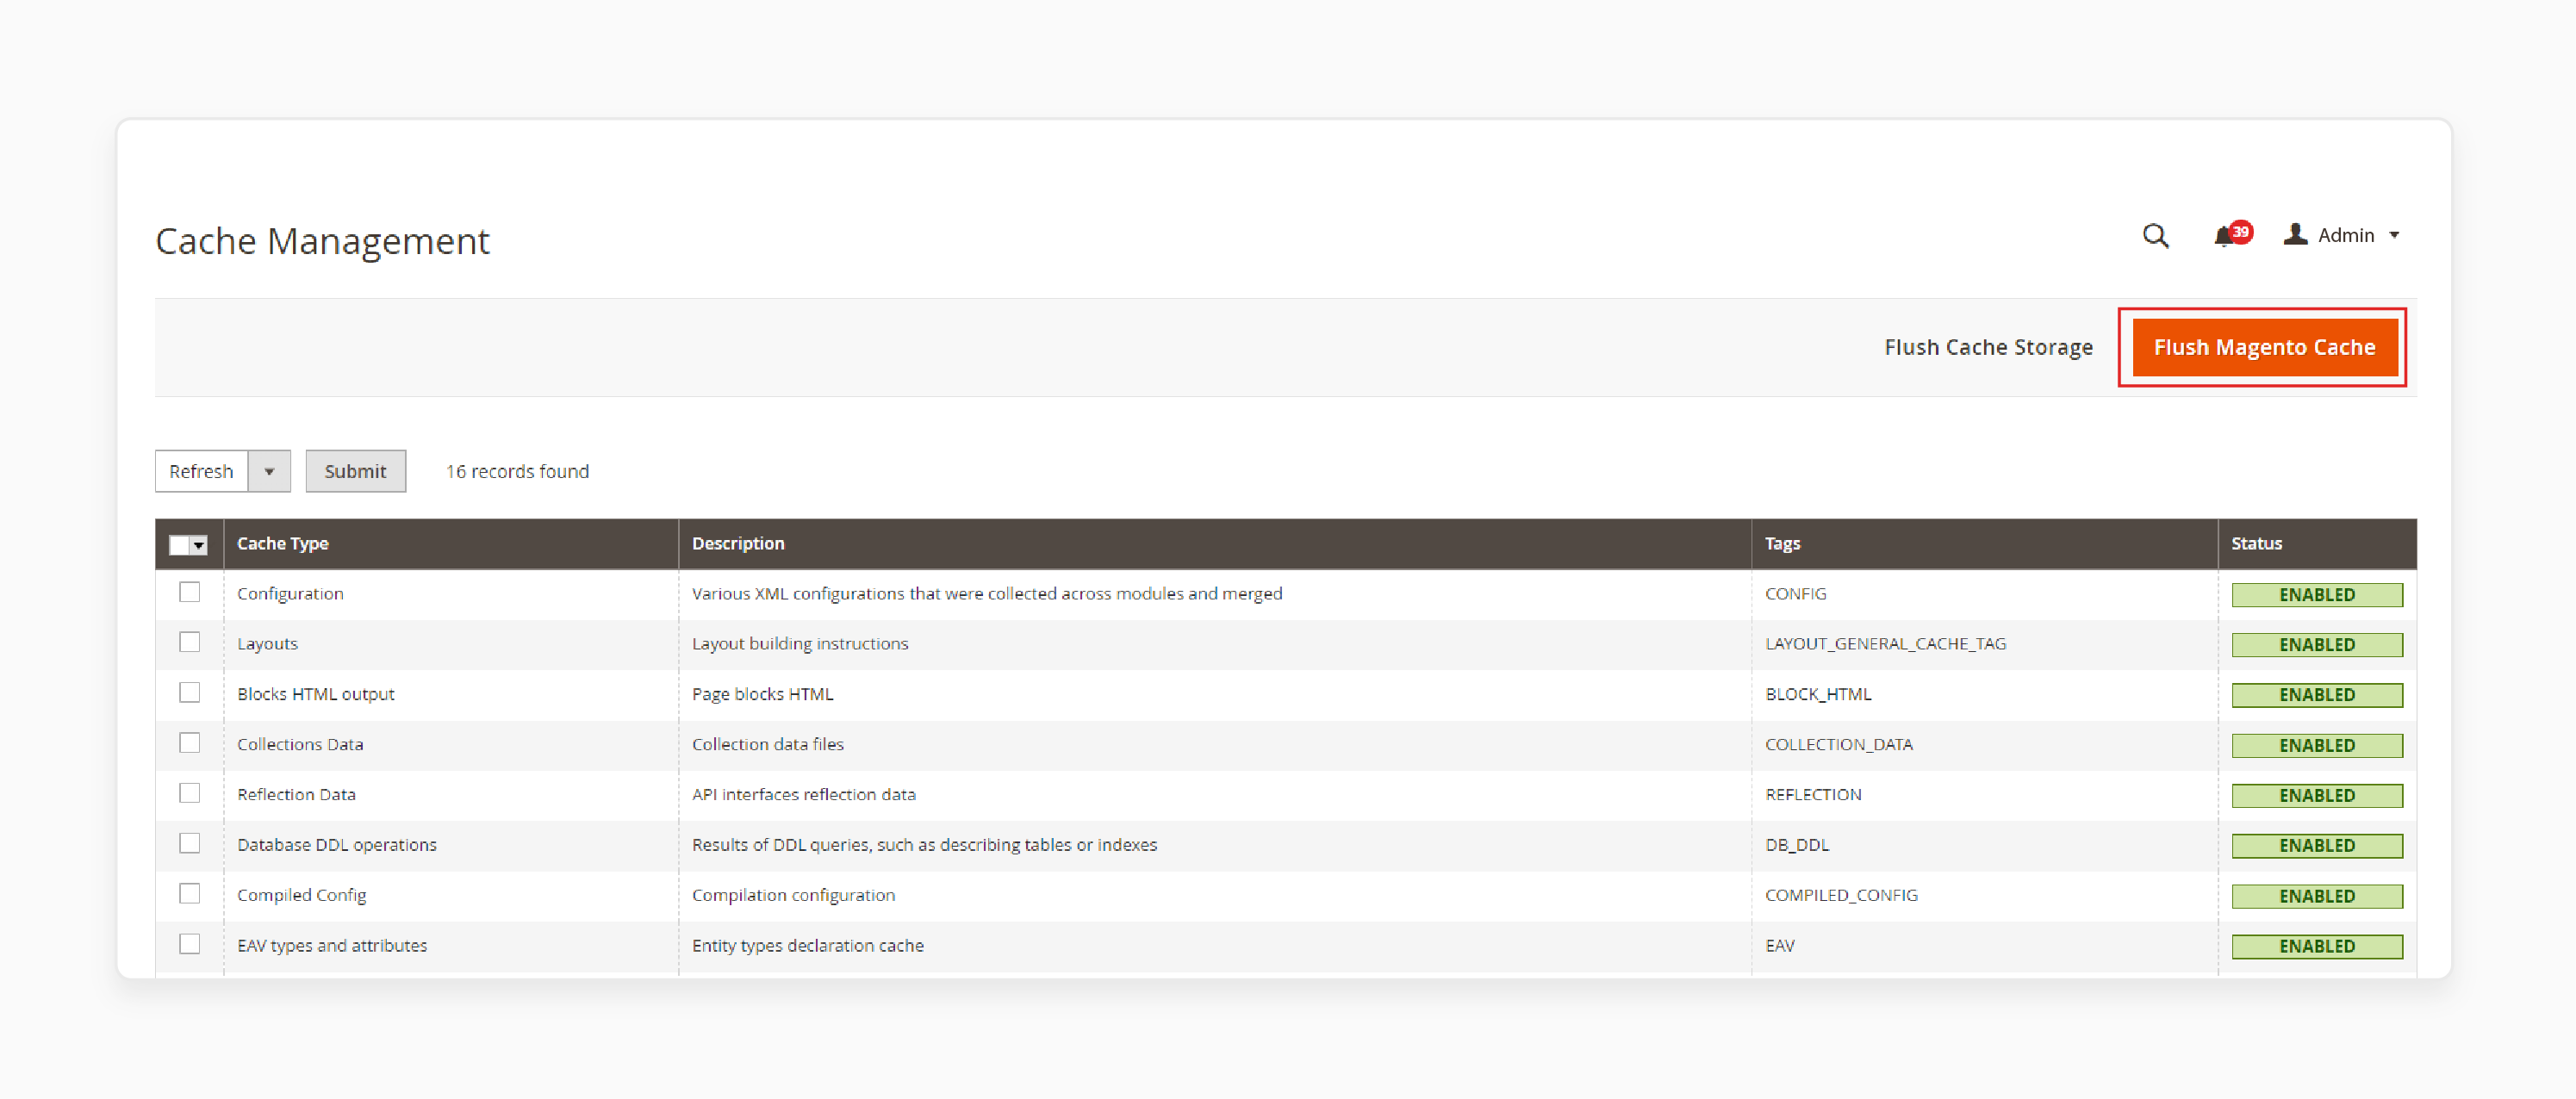Click Flush Magento Cache button
Image resolution: width=2576 pixels, height=1099 pixels.
pos(2264,347)
